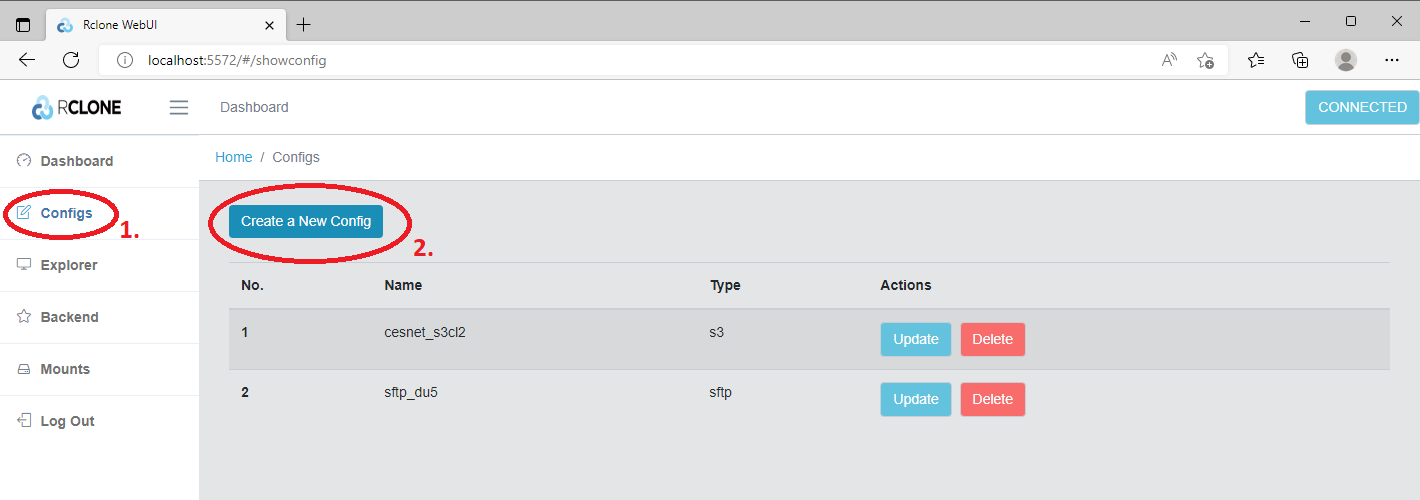This screenshot has height=500, width=1420.
Task: Click Log Out in the sidebar
Action: (x=67, y=421)
